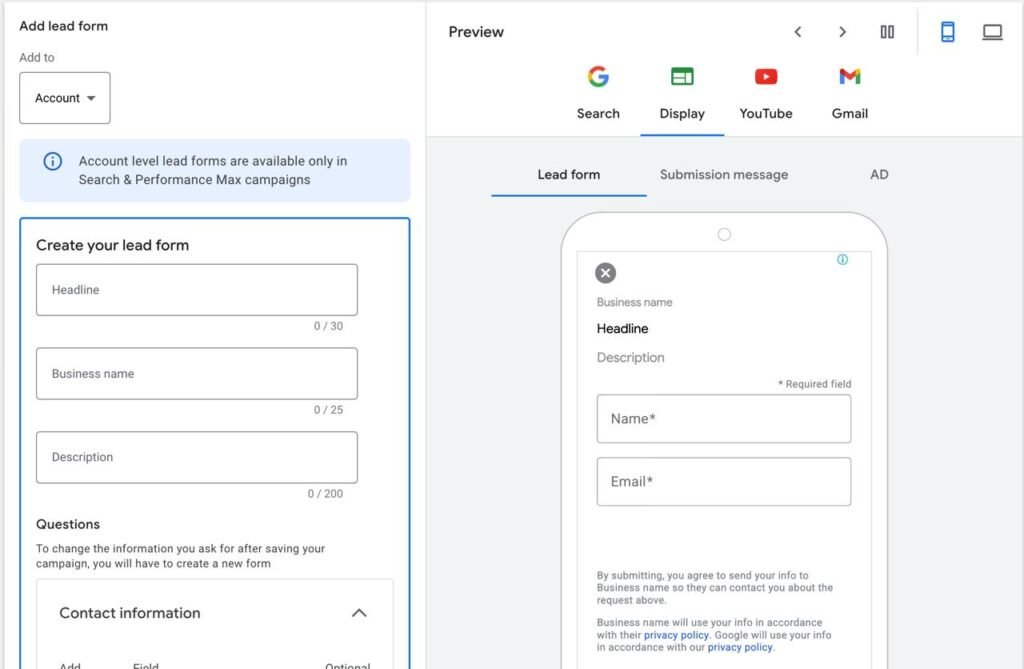This screenshot has width=1024, height=669.
Task: Switch to the AD tab
Action: 879,175
